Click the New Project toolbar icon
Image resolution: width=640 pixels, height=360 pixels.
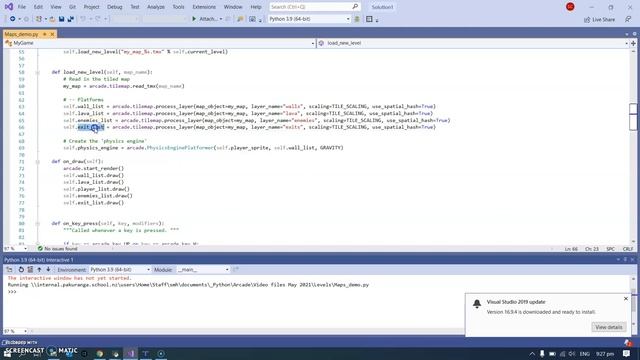pyautogui.click(x=39, y=19)
